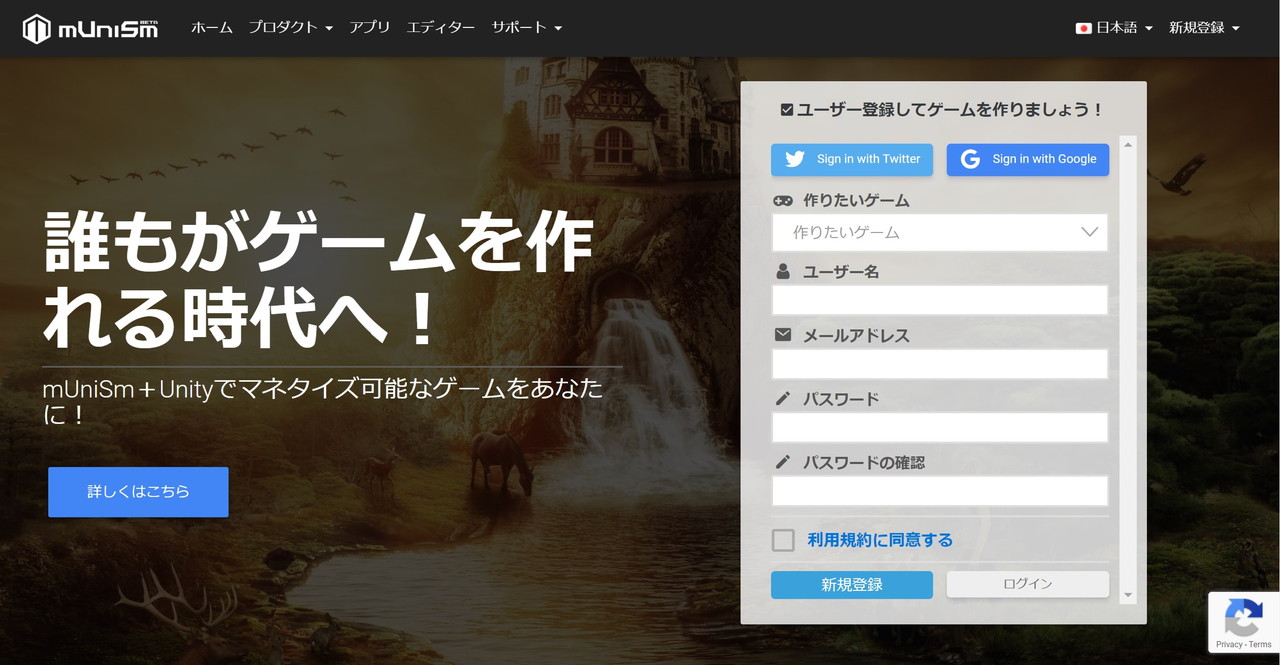Focus the パスワード input field
1280x665 pixels.
pyautogui.click(x=940, y=427)
